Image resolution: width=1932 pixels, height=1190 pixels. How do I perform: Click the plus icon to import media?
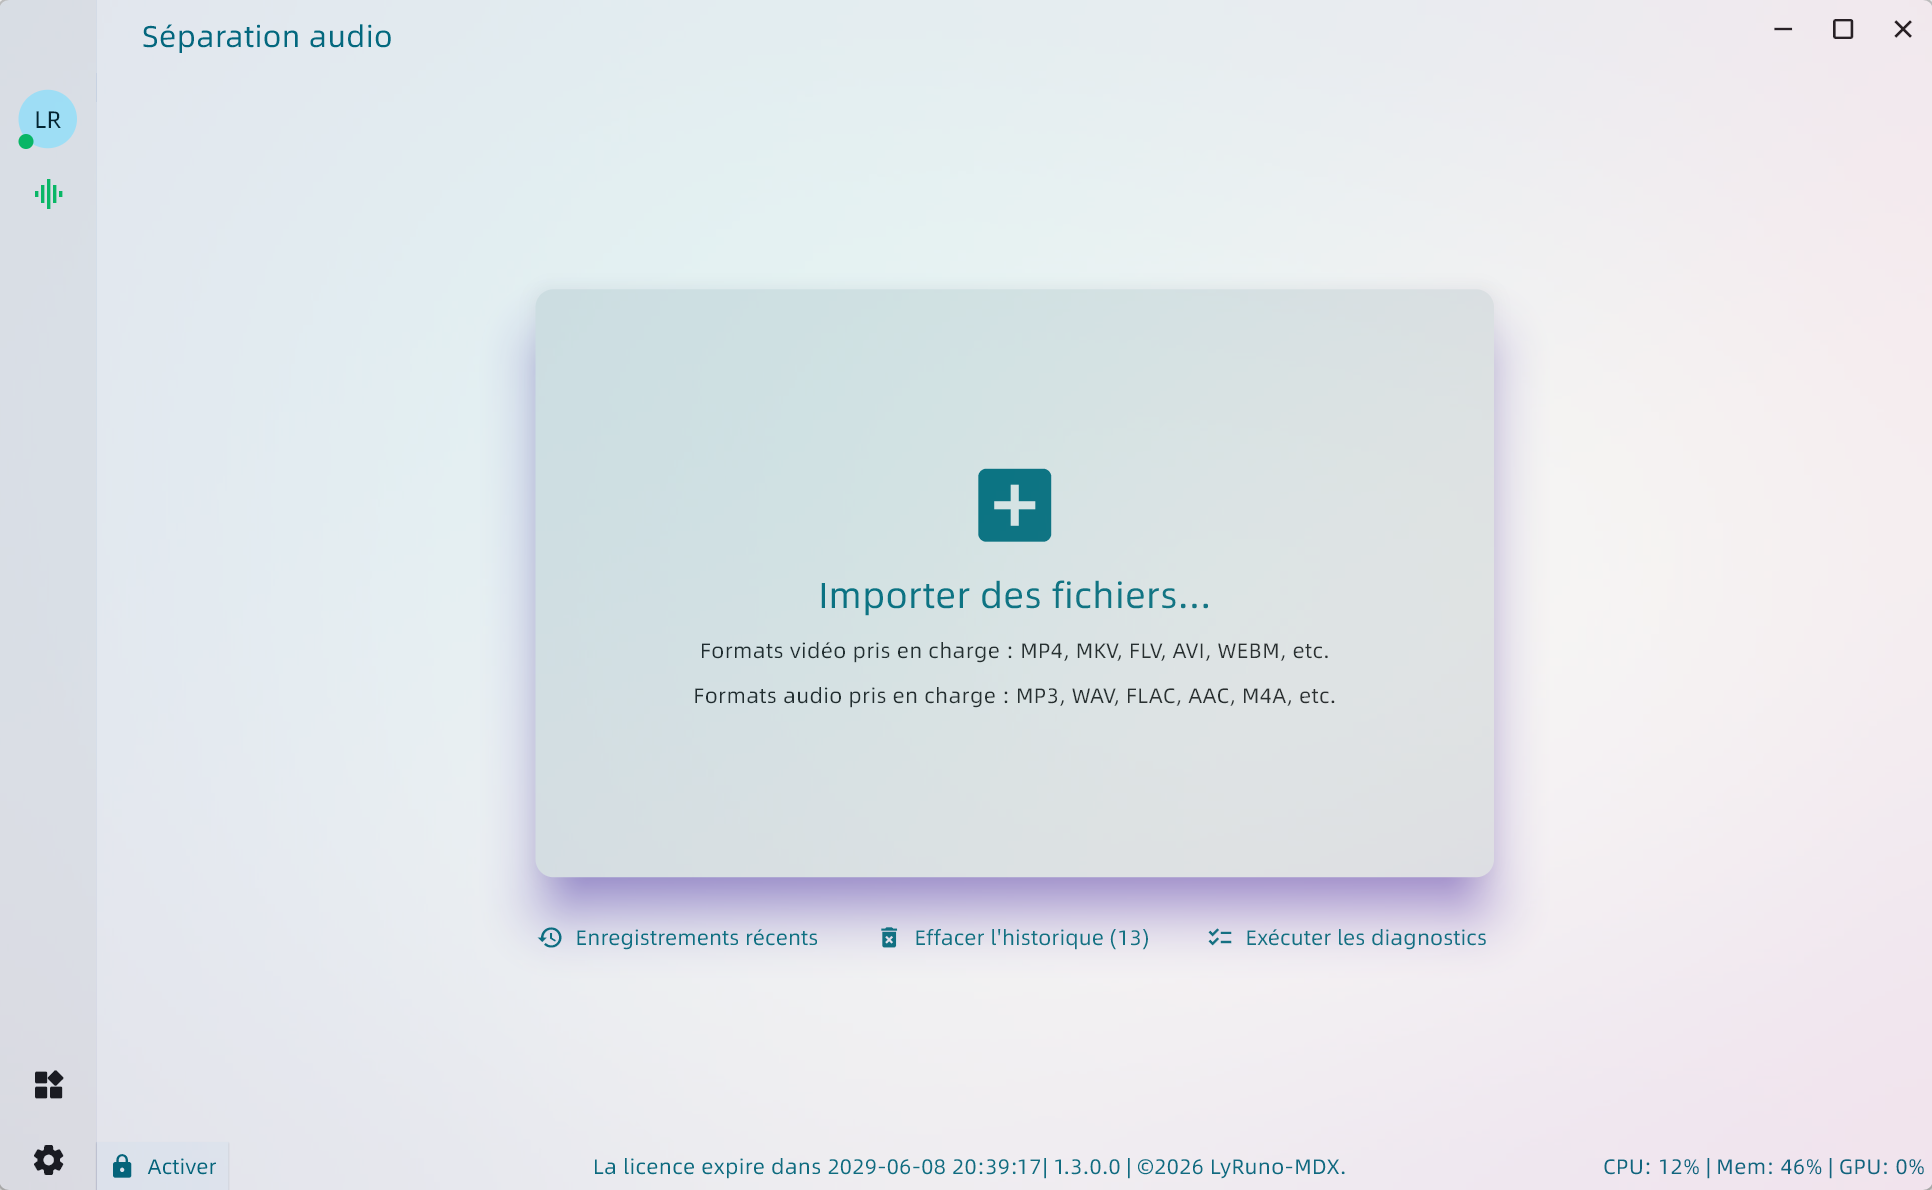pyautogui.click(x=1014, y=505)
